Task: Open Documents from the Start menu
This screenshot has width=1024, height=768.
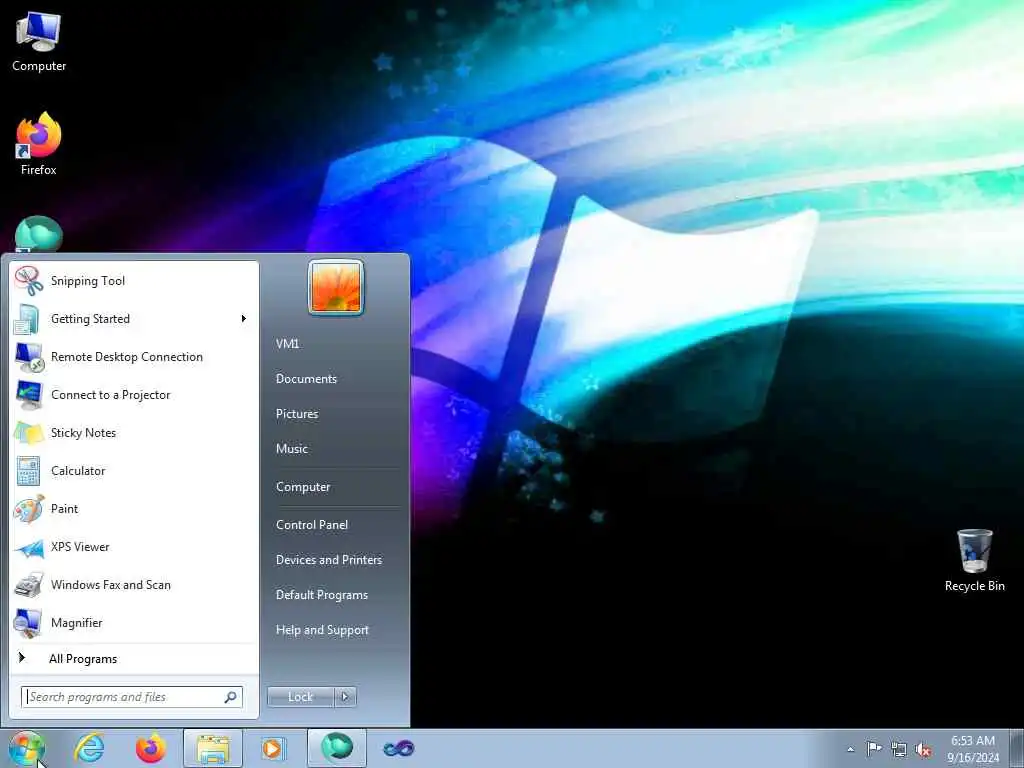Action: (x=306, y=379)
